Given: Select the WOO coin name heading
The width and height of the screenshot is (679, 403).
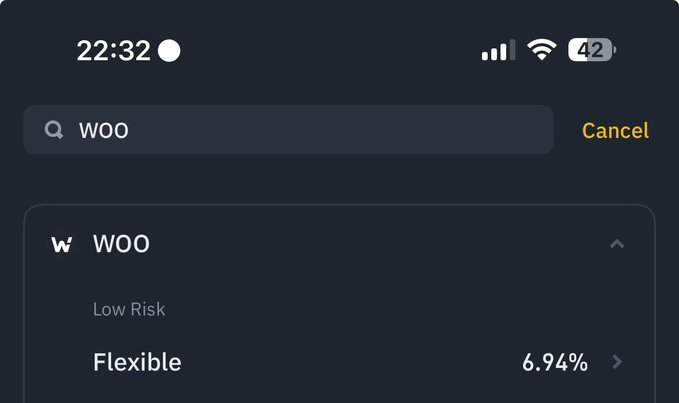Looking at the screenshot, I should click(x=121, y=244).
